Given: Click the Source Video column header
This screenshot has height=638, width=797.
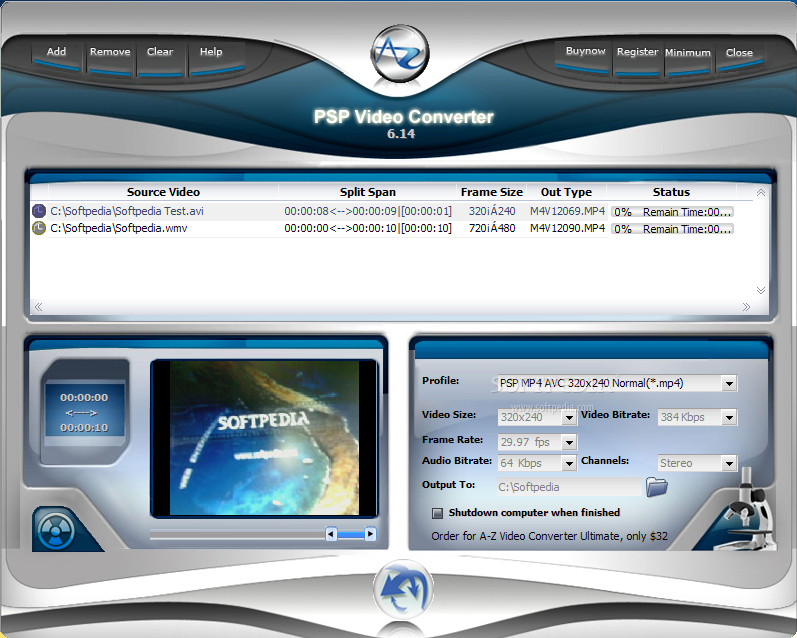Looking at the screenshot, I should tap(163, 192).
